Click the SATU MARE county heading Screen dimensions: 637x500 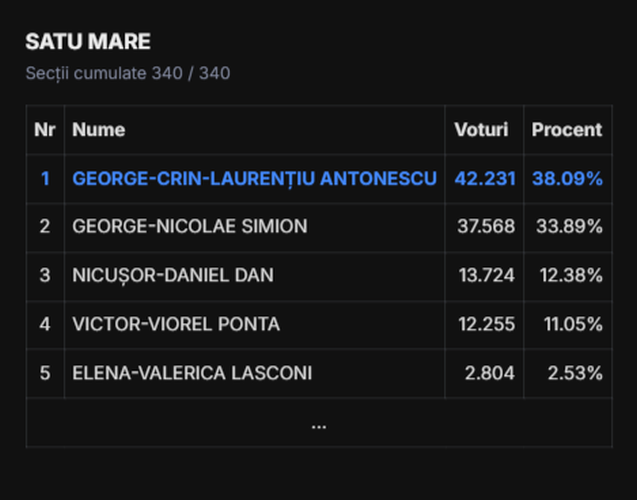coord(88,41)
